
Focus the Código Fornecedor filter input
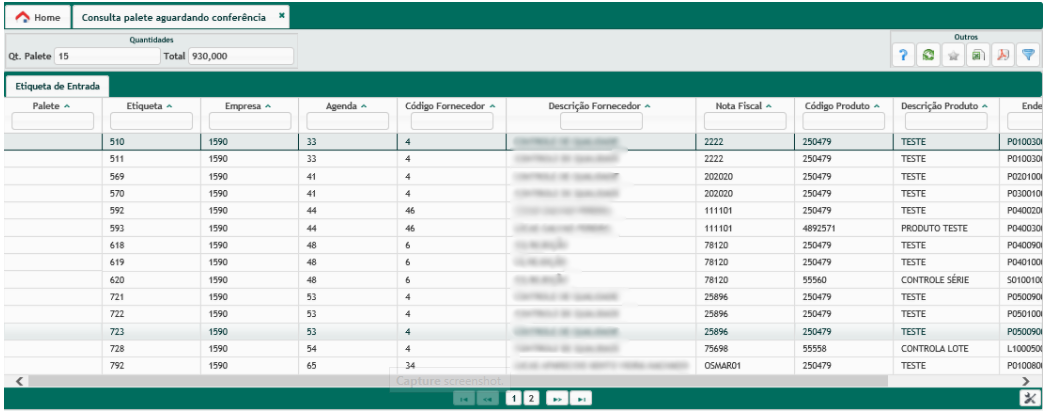tap(452, 121)
